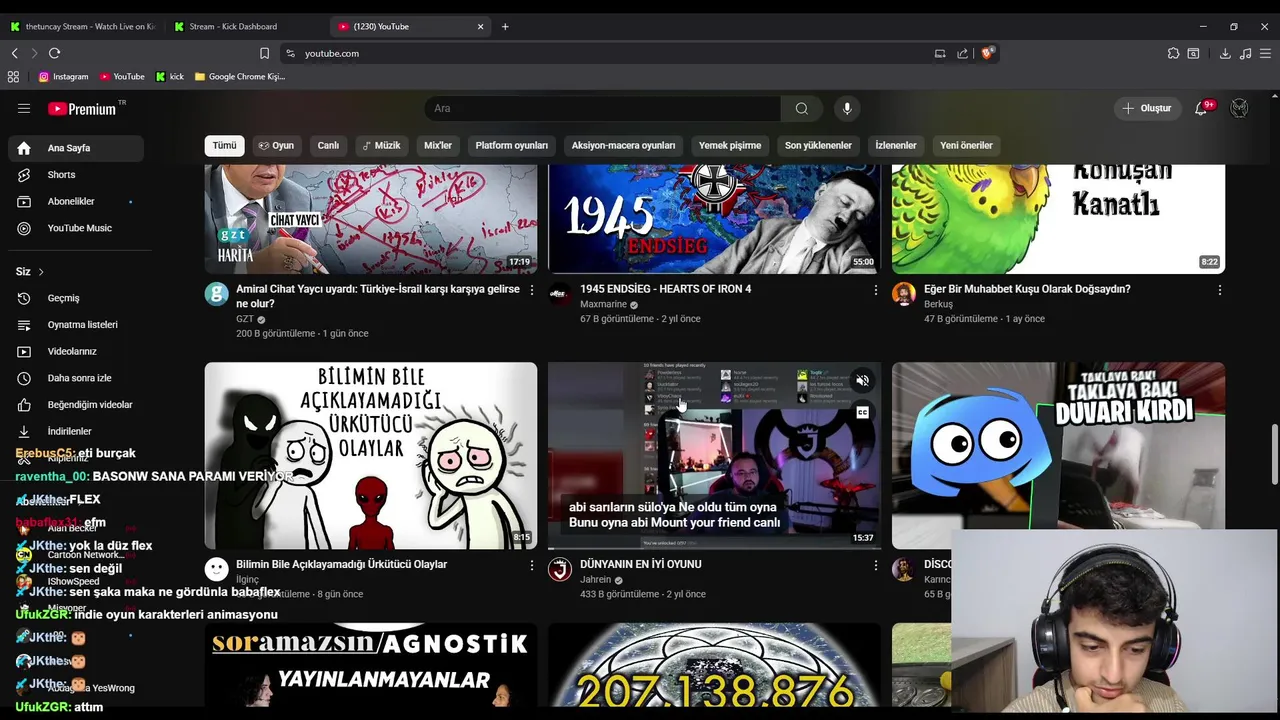Open Ana Sayfa in sidebar
The height and width of the screenshot is (720, 1280).
[x=76, y=148]
